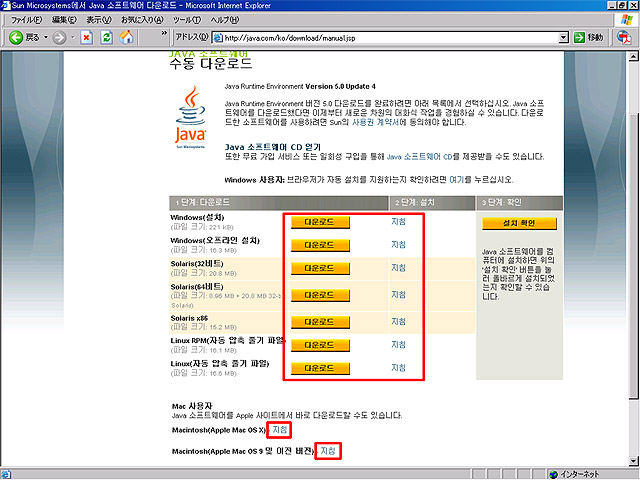
Task: Click the Internet zone icon in status bar
Action: pyautogui.click(x=553, y=474)
